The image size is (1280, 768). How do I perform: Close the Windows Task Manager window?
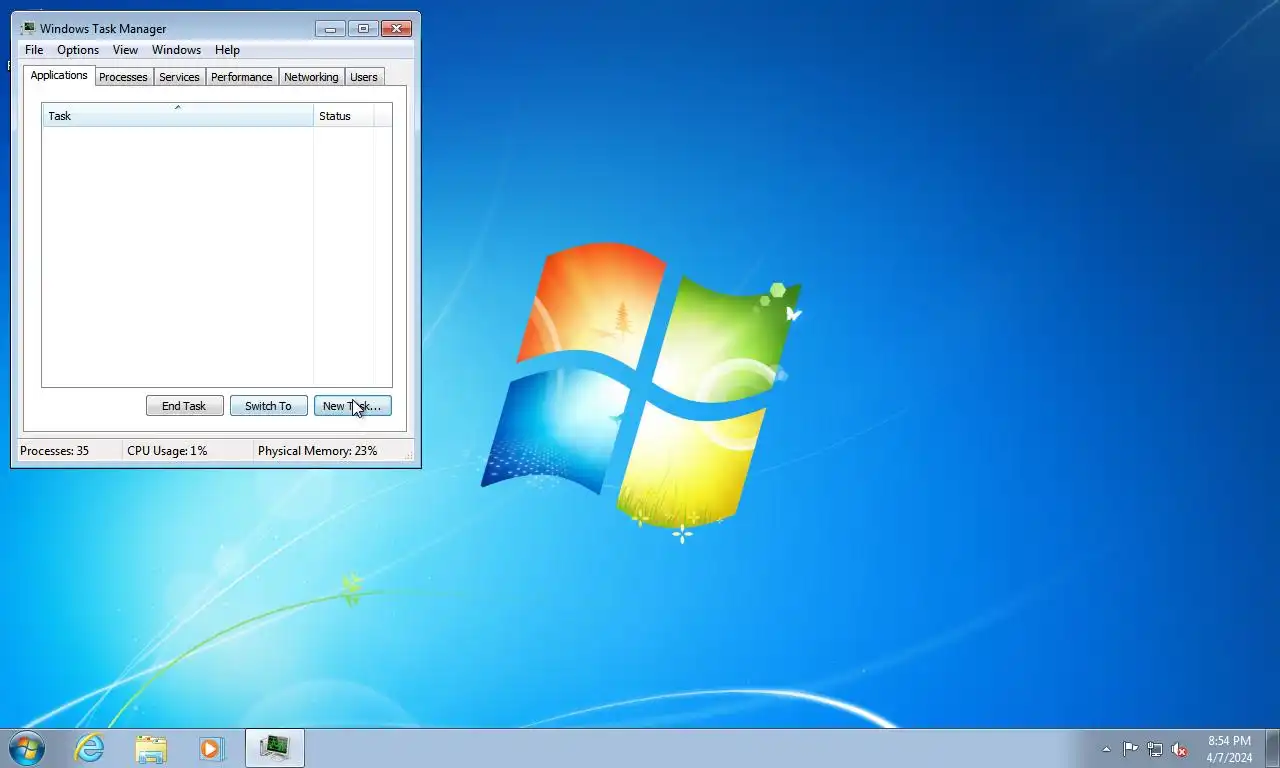(x=397, y=29)
